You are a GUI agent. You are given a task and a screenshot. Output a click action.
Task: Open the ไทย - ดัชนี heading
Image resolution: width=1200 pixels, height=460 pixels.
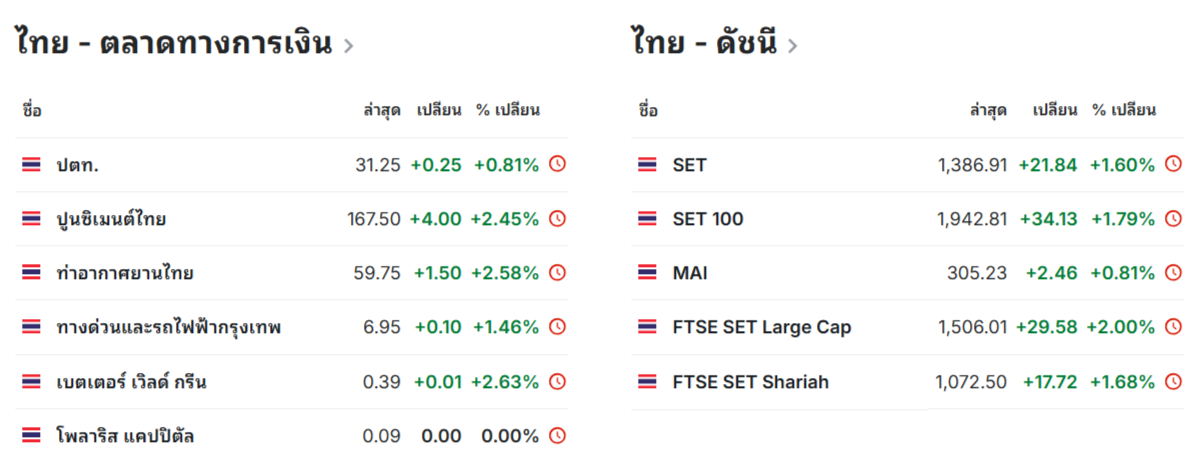point(704,43)
